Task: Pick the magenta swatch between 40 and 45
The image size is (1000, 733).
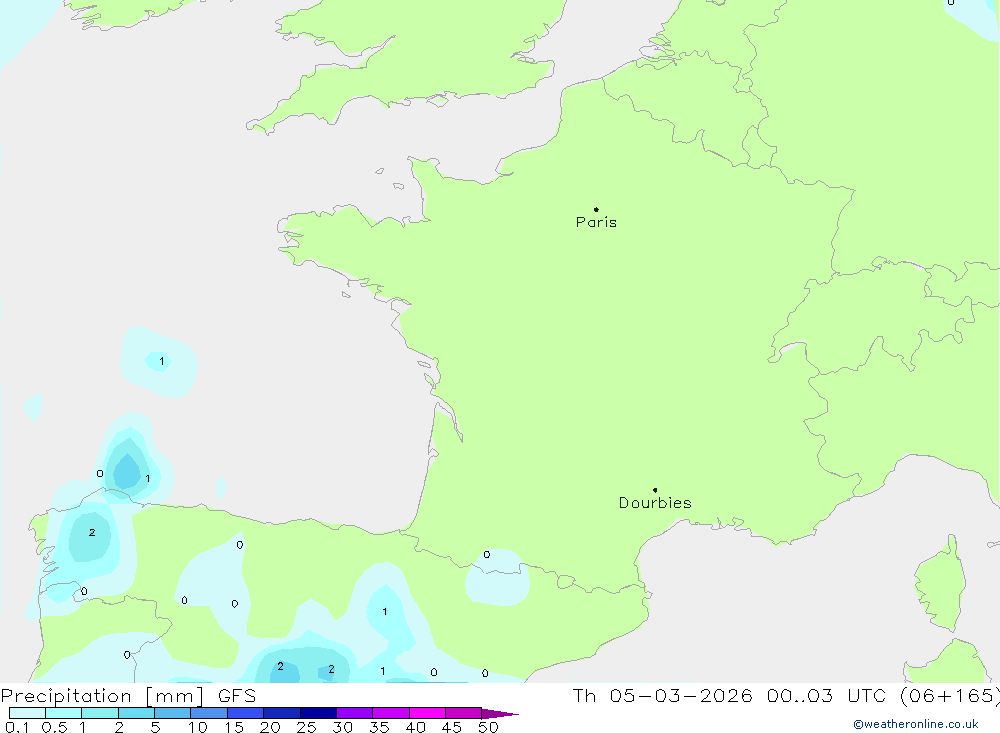Action: tap(427, 713)
